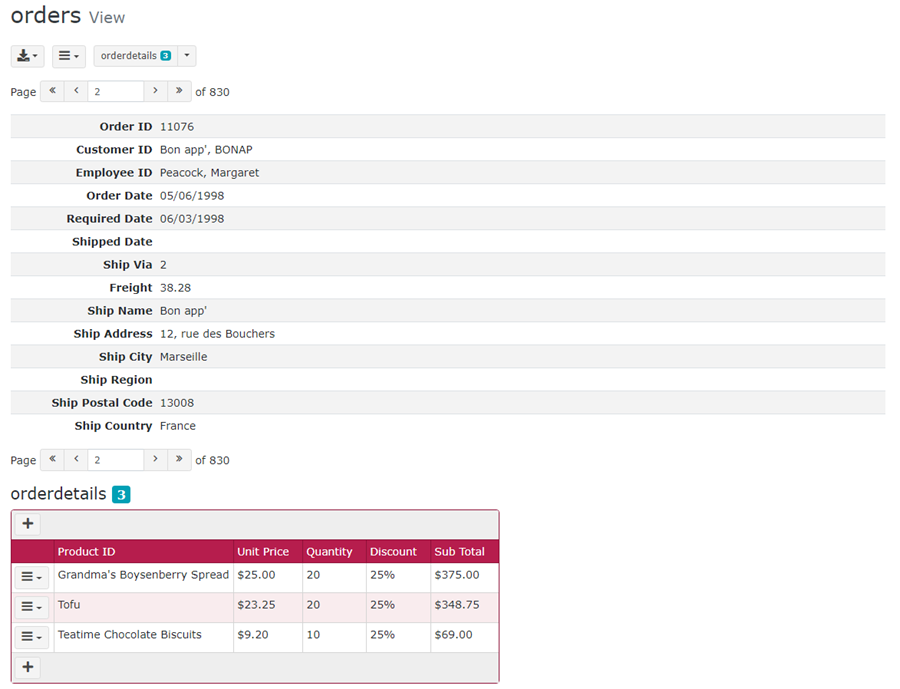The image size is (900, 689).
Task: Click add row plus below orderdetails table
Action: [28, 667]
